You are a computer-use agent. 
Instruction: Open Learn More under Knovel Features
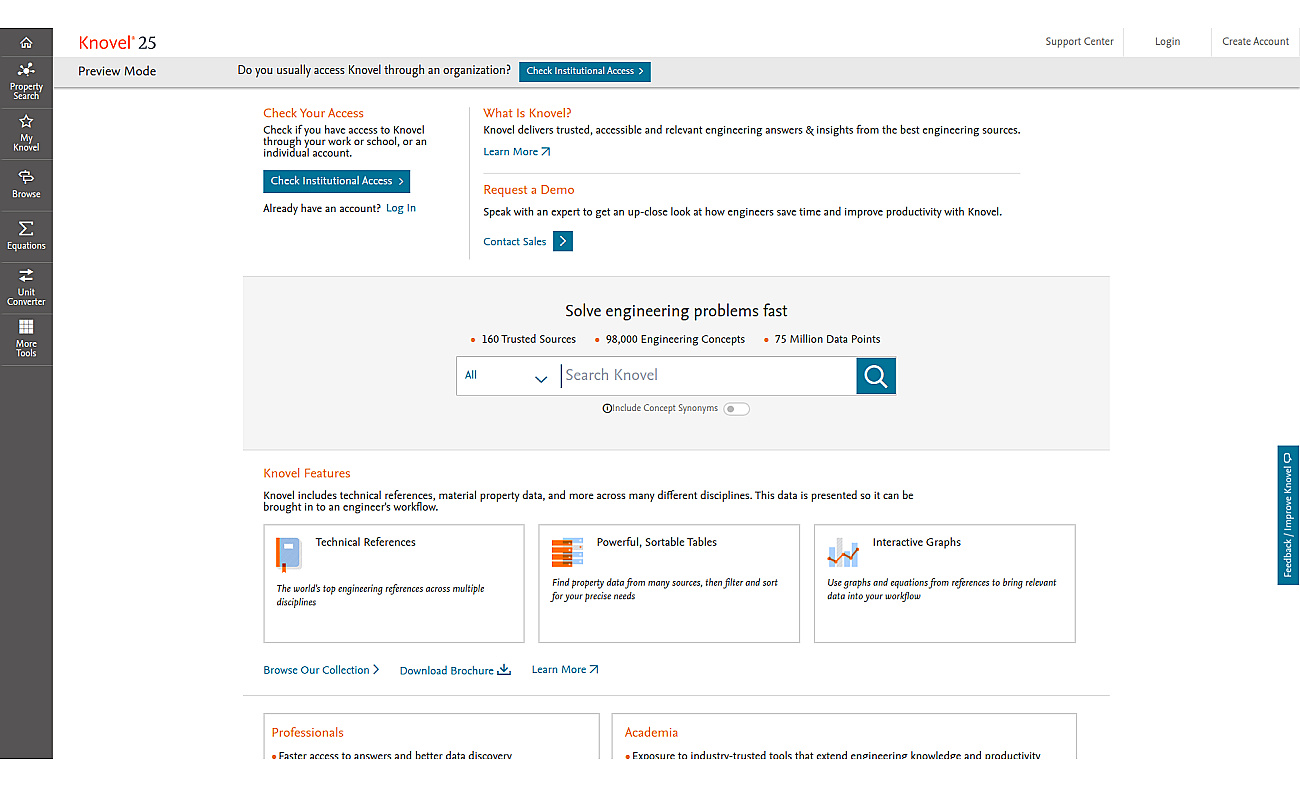(565, 670)
